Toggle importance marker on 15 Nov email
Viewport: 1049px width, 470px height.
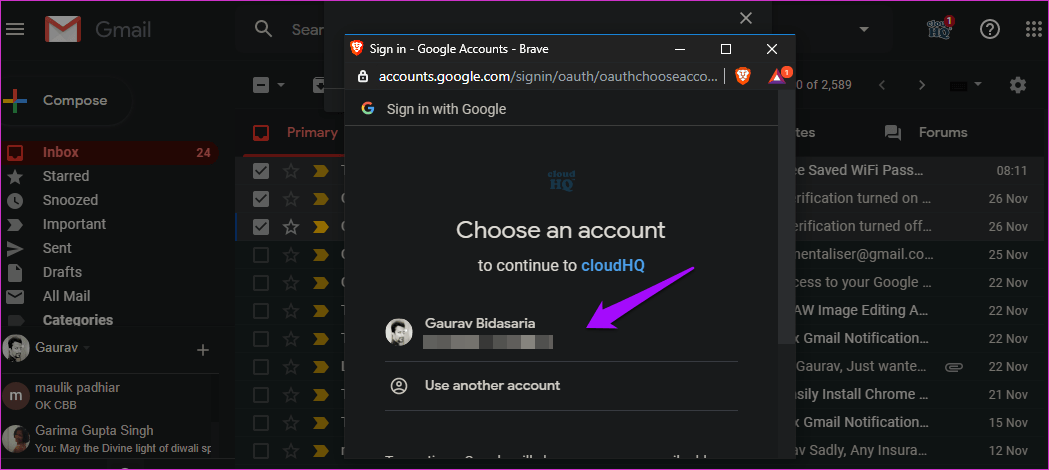320,423
